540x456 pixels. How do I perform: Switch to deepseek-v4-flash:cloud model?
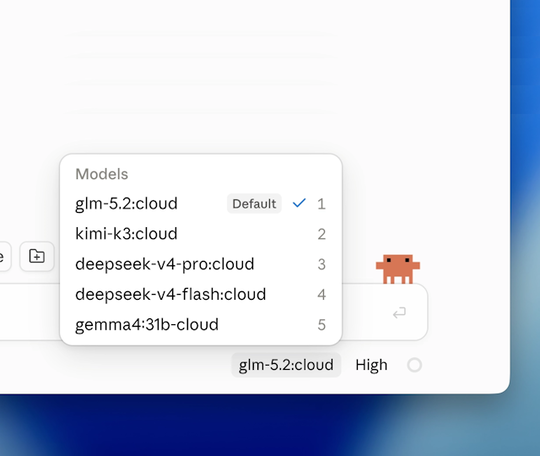tap(201, 294)
